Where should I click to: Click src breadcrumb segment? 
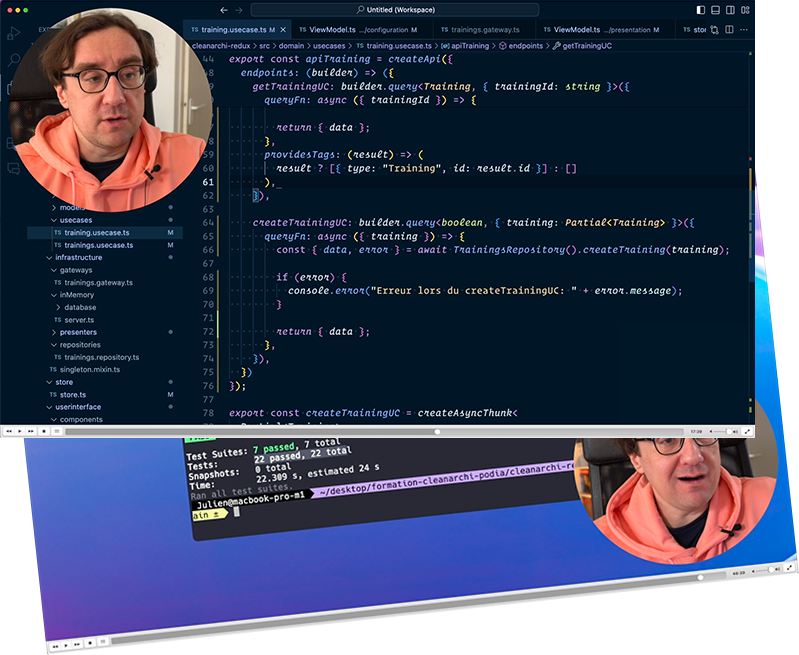point(264,46)
